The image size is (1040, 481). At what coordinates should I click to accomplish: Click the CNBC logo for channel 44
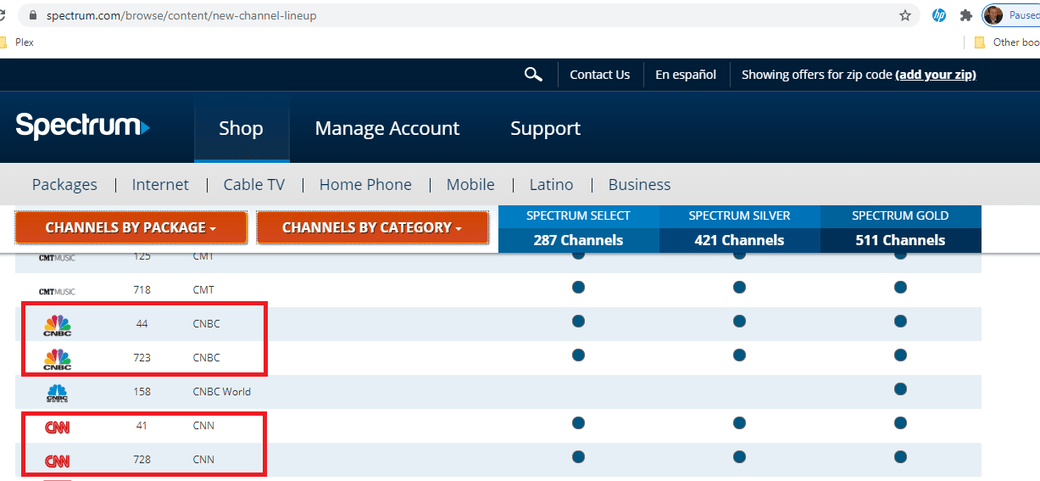click(x=57, y=325)
